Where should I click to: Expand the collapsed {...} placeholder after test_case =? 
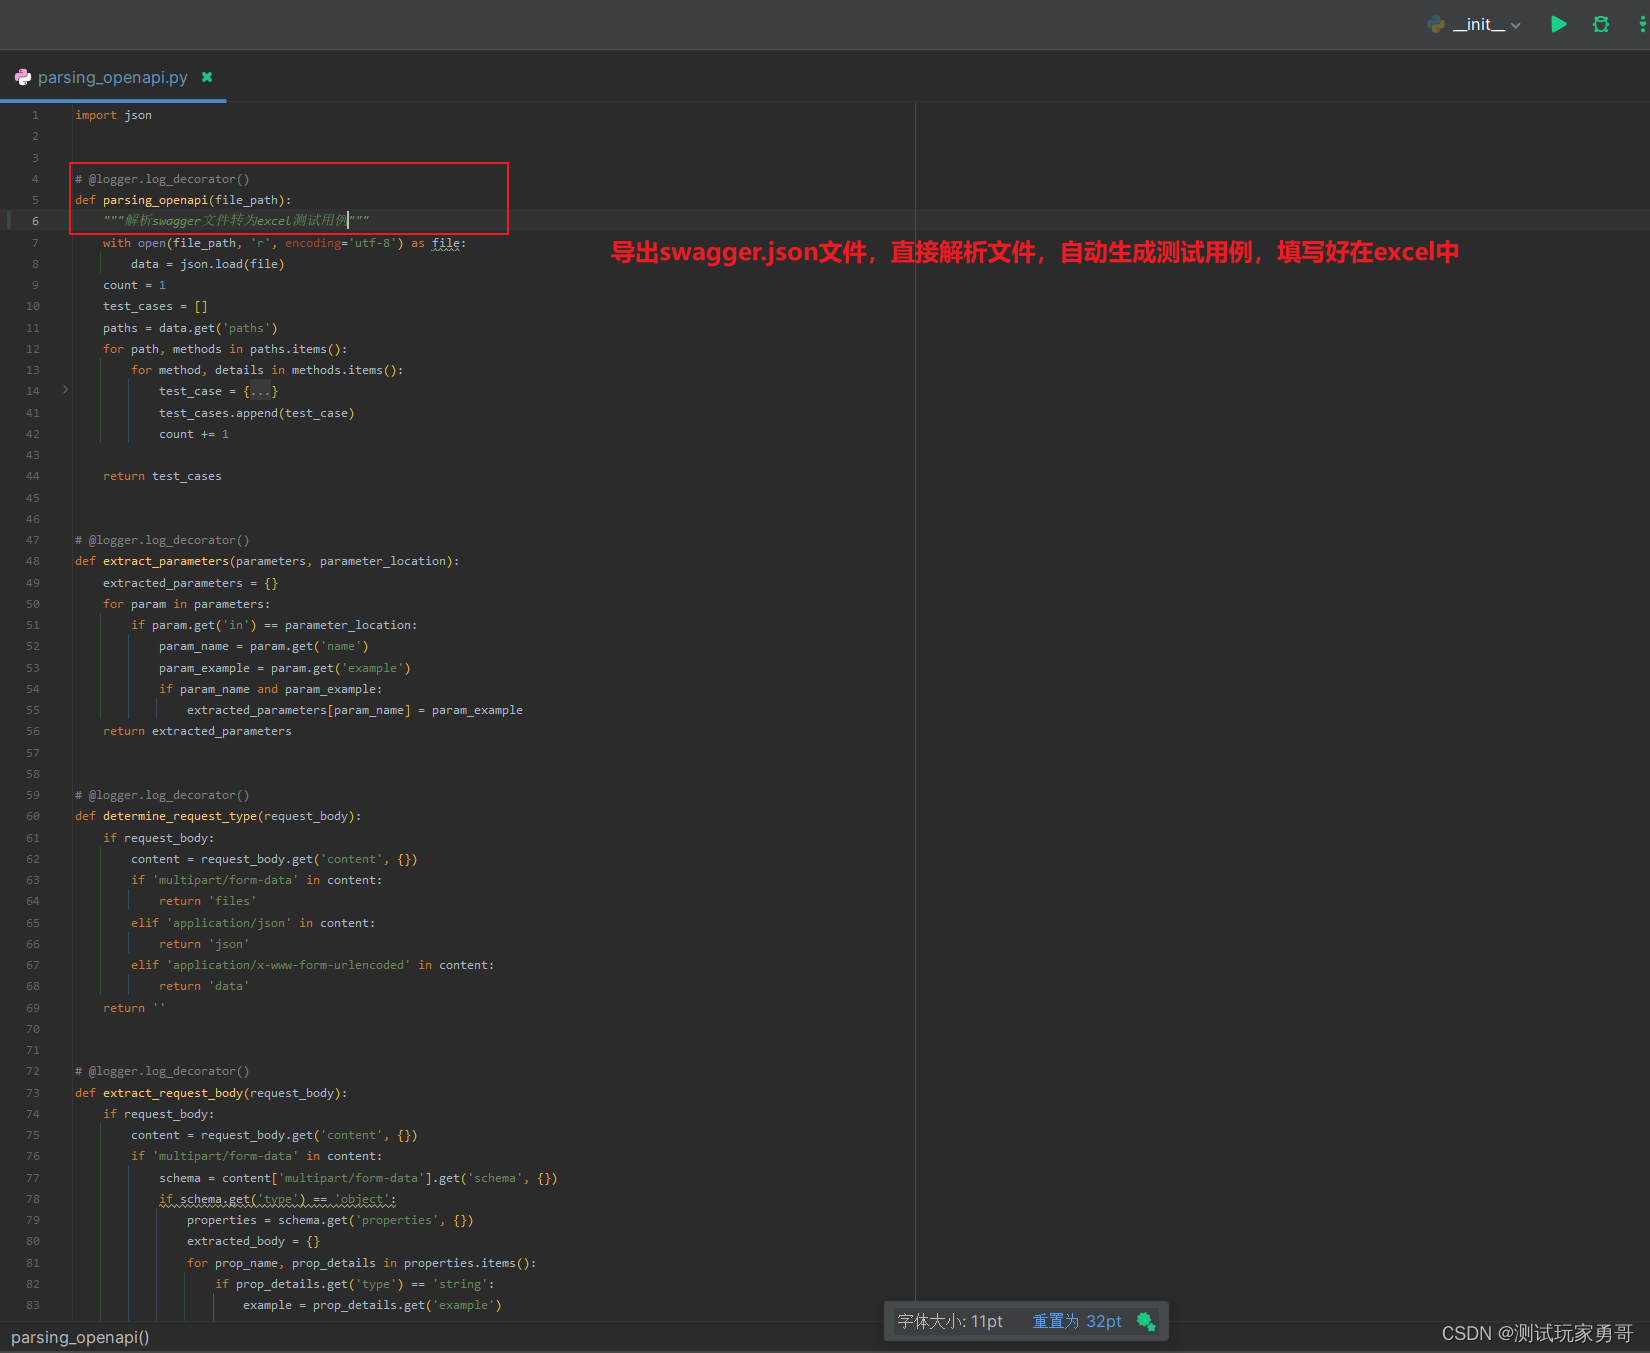260,391
